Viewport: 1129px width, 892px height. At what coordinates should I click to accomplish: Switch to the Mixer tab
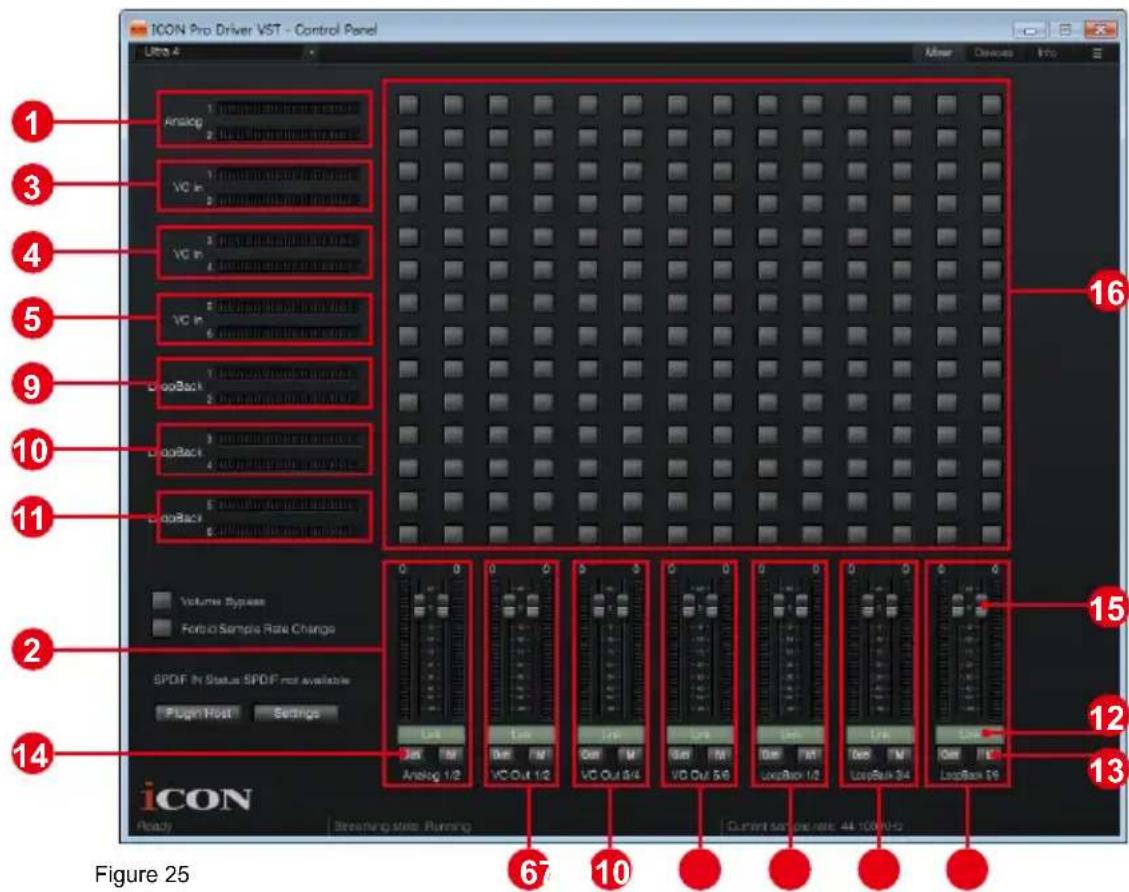(x=937, y=53)
